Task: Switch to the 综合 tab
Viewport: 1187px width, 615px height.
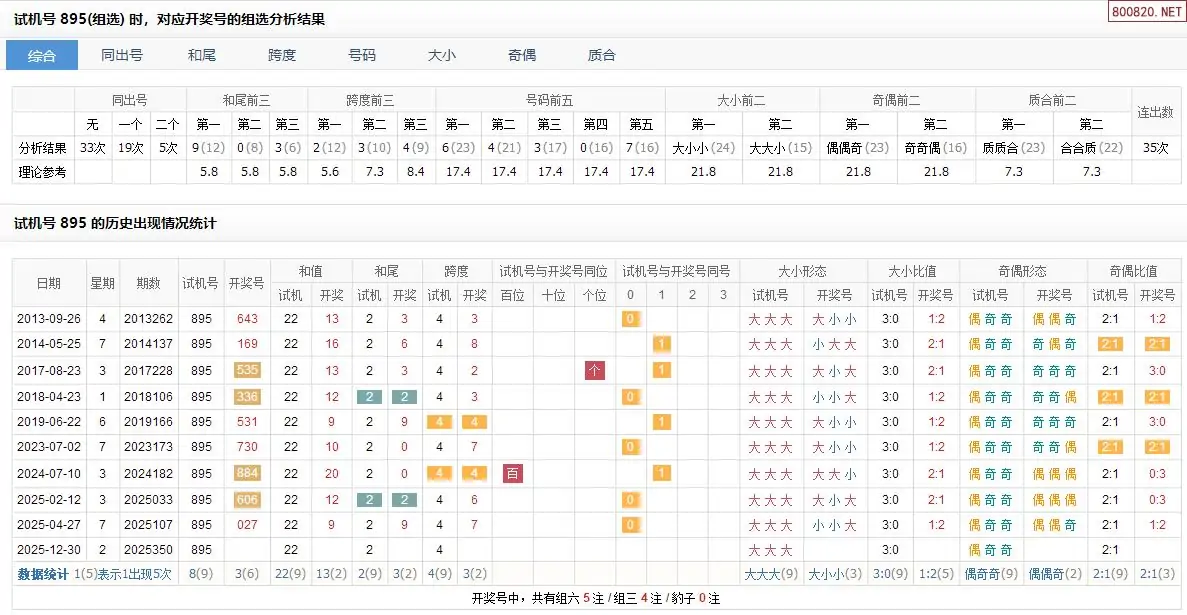Action: [42, 55]
